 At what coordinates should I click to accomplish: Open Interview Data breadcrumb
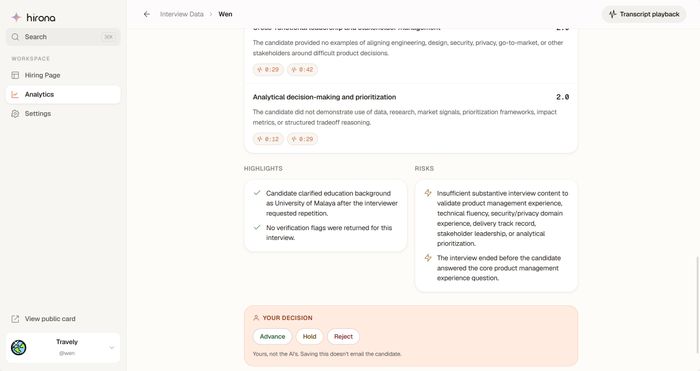[x=182, y=14]
